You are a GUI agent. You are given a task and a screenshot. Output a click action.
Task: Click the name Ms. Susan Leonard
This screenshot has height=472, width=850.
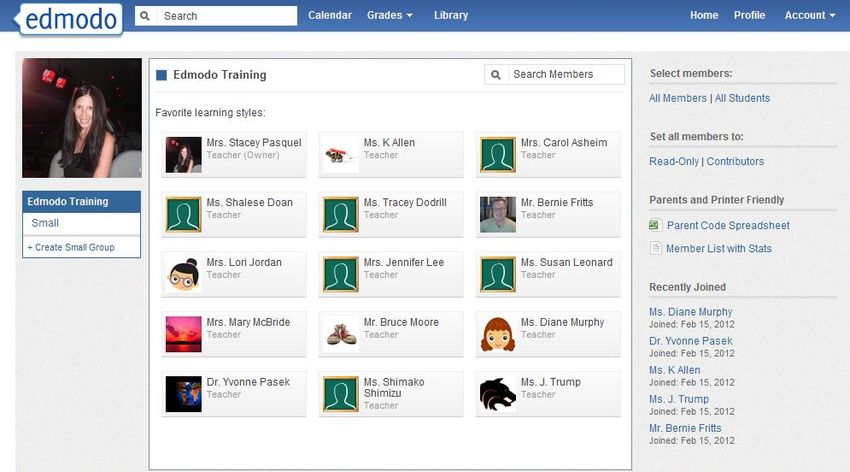(x=566, y=262)
